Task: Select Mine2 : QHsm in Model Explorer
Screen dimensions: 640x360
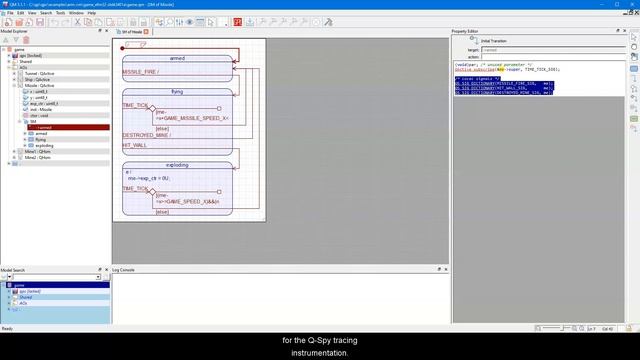Action: [x=38, y=158]
